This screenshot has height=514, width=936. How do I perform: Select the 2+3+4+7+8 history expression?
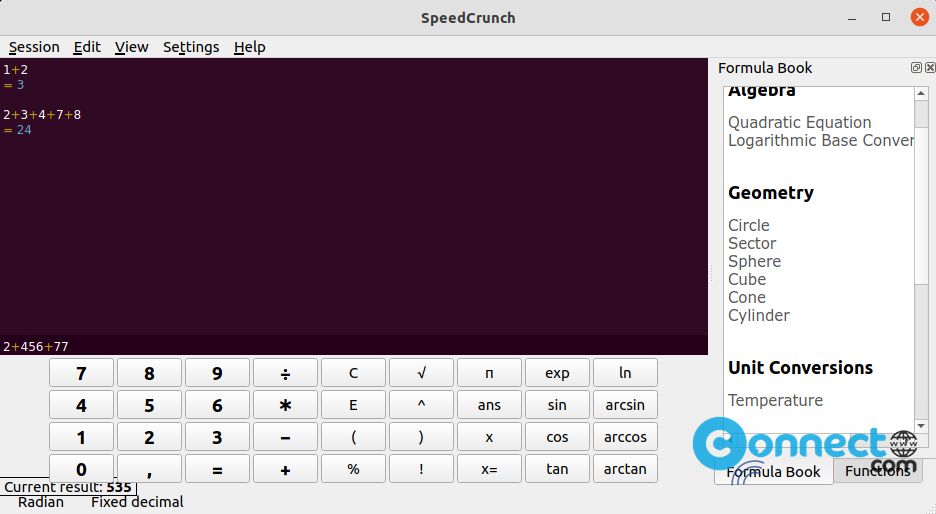pyautogui.click(x=42, y=115)
